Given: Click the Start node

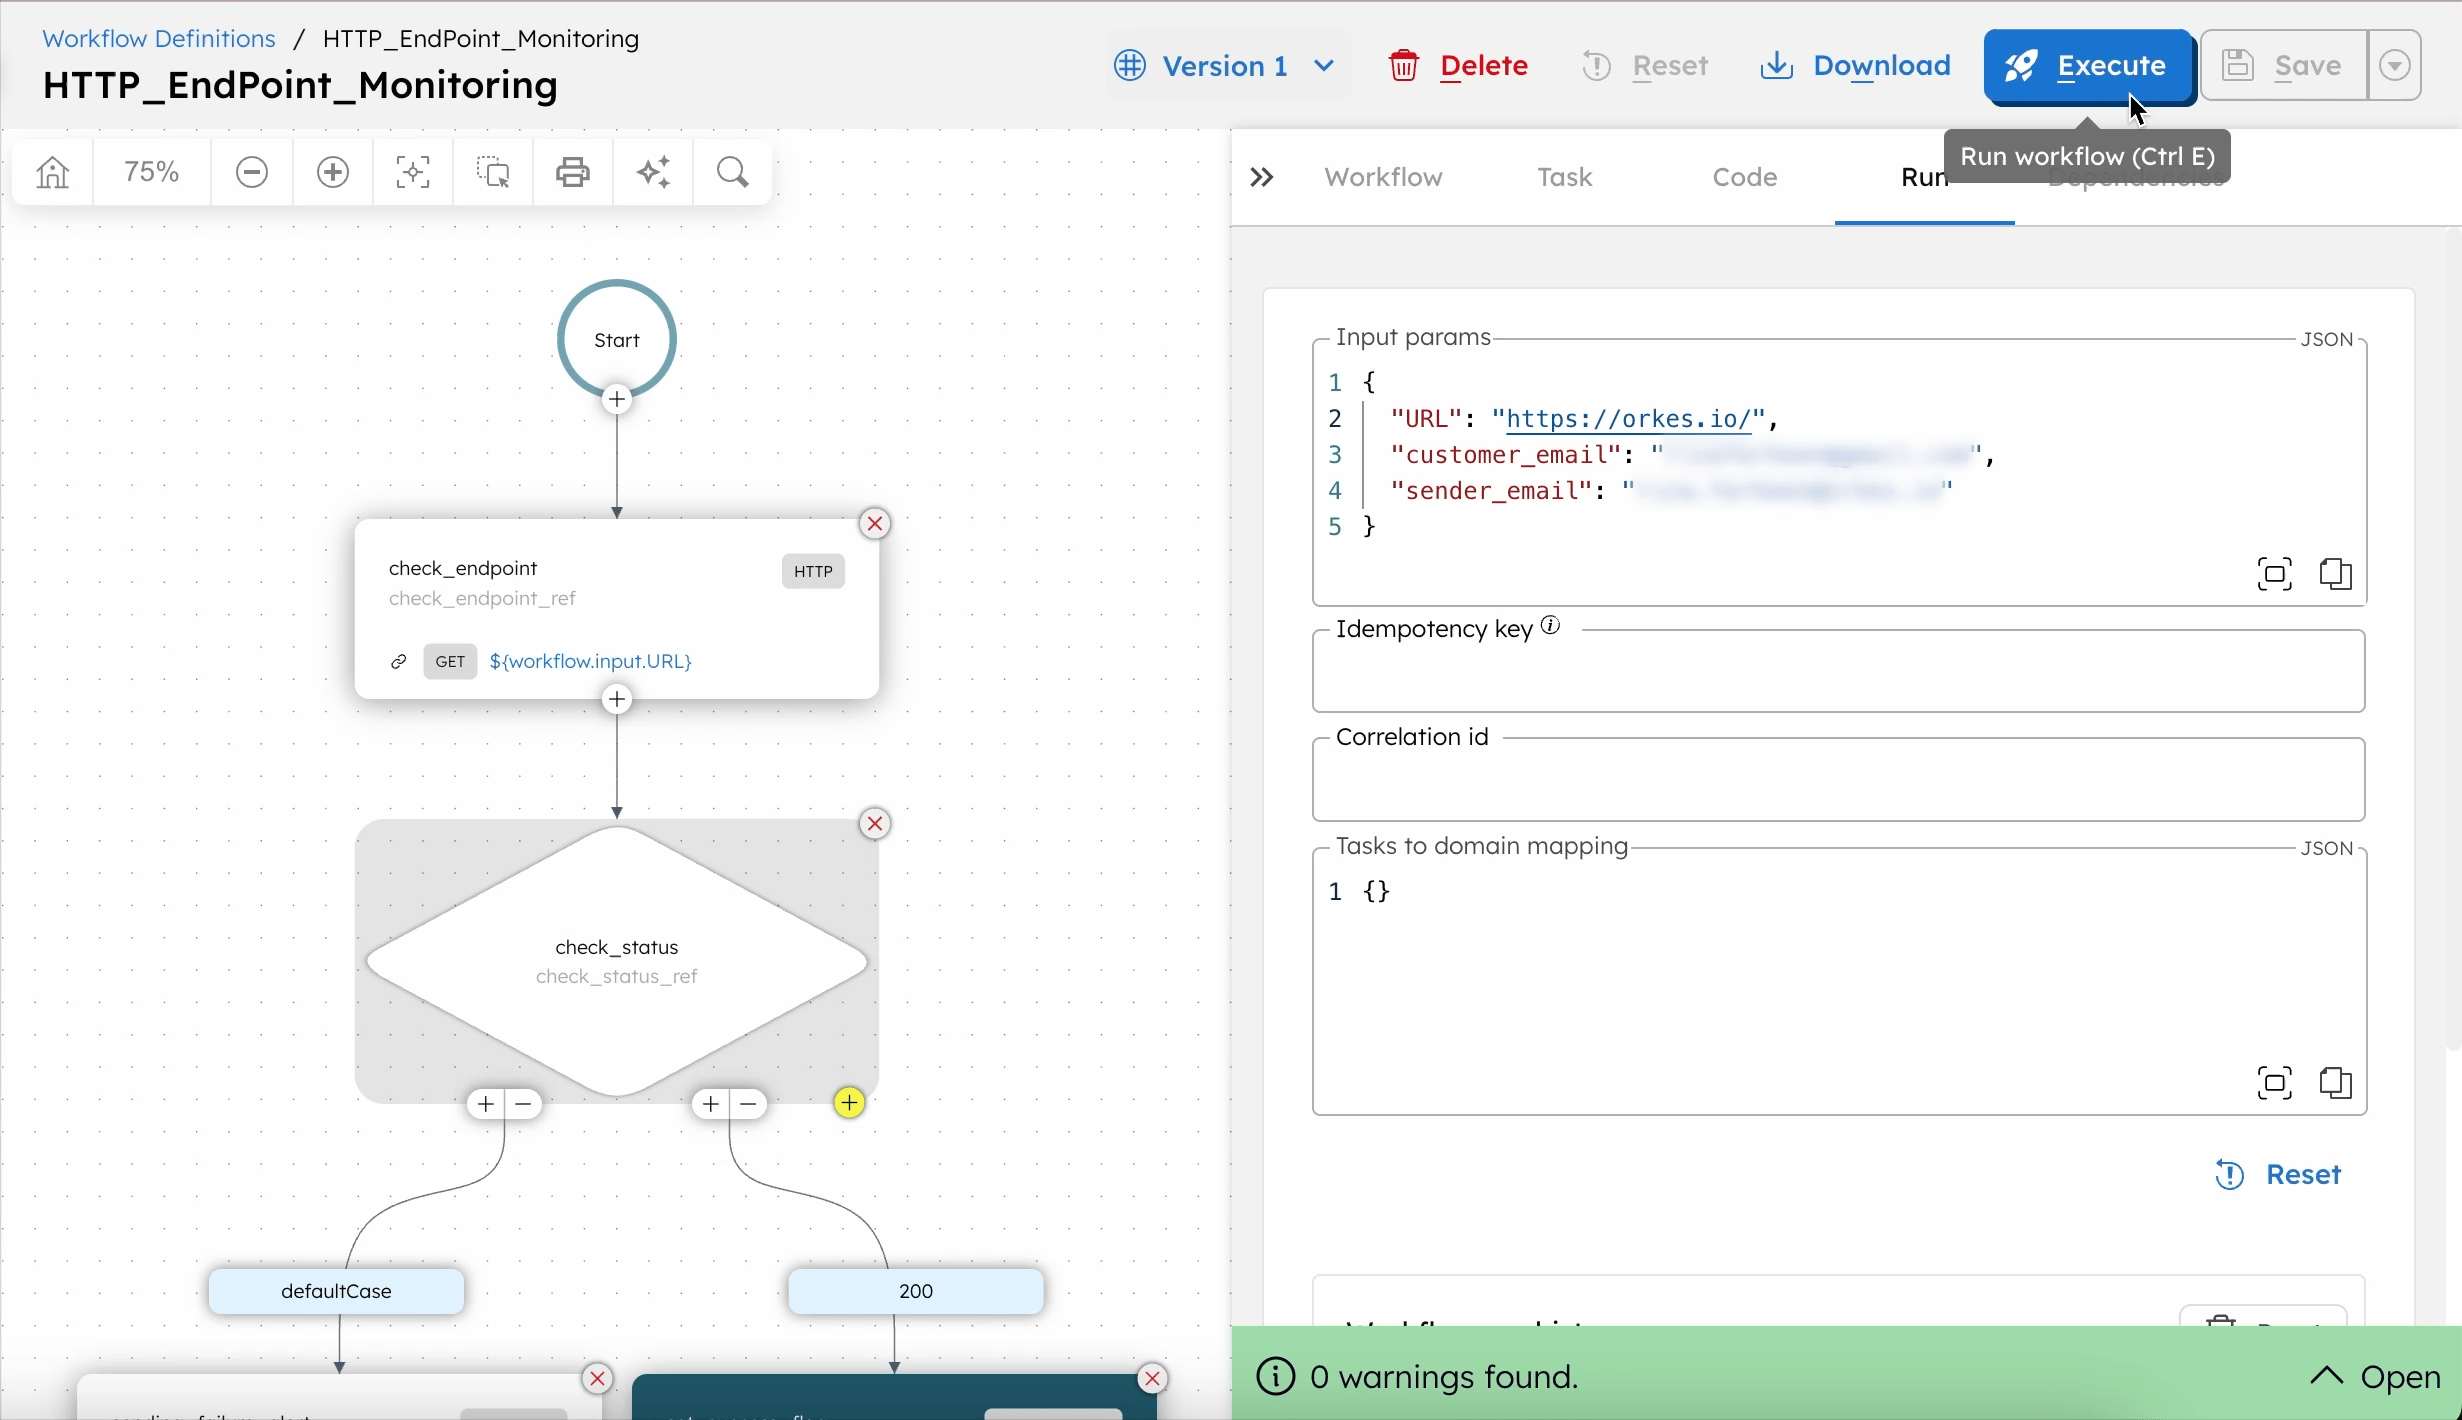Looking at the screenshot, I should [x=617, y=340].
